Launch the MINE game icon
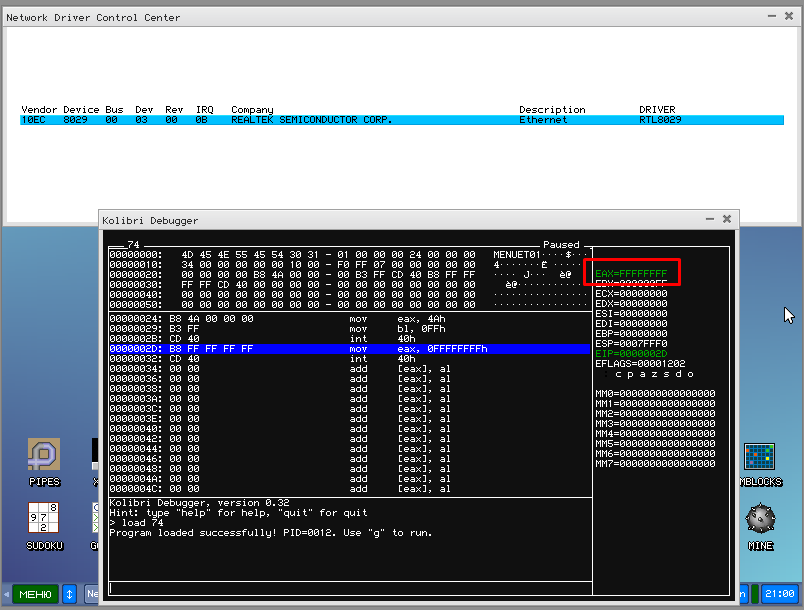Screen dimensions: 804x610 760,519
